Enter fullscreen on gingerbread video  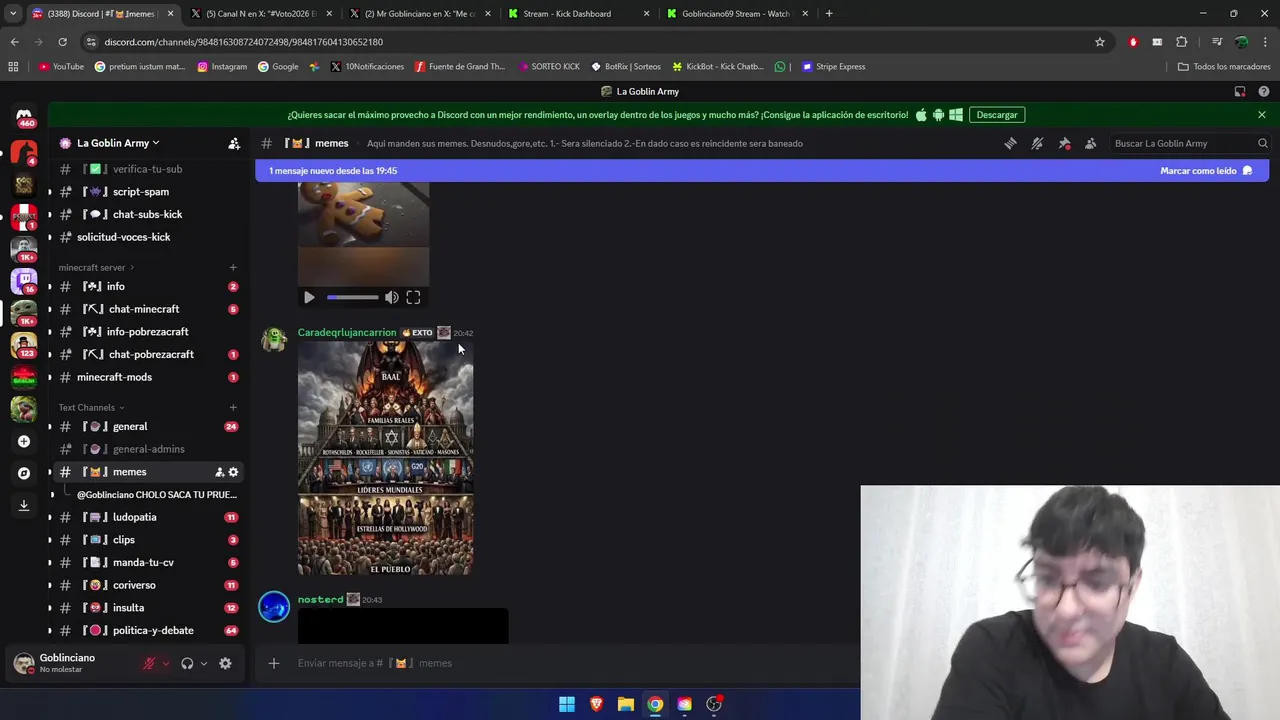413,297
